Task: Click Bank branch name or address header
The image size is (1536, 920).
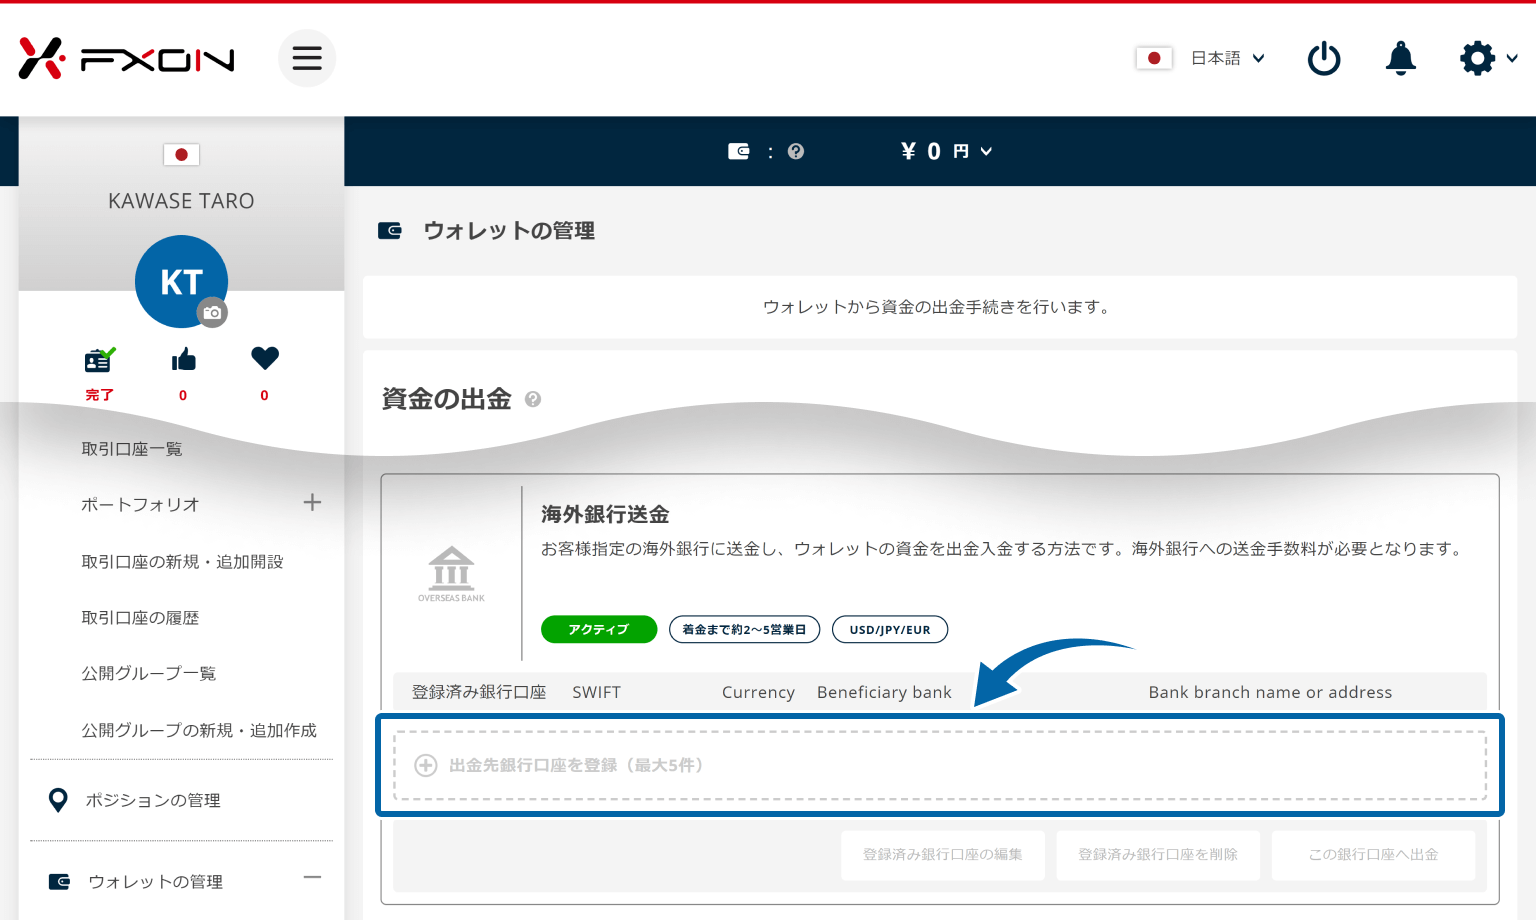Action: tap(1270, 692)
